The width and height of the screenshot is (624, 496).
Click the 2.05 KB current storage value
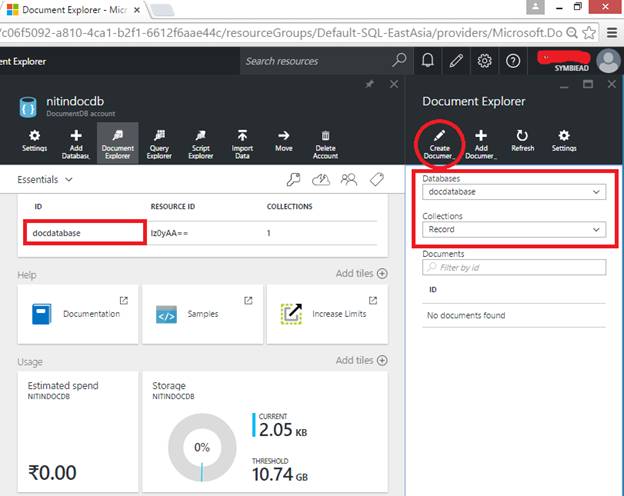tap(283, 430)
